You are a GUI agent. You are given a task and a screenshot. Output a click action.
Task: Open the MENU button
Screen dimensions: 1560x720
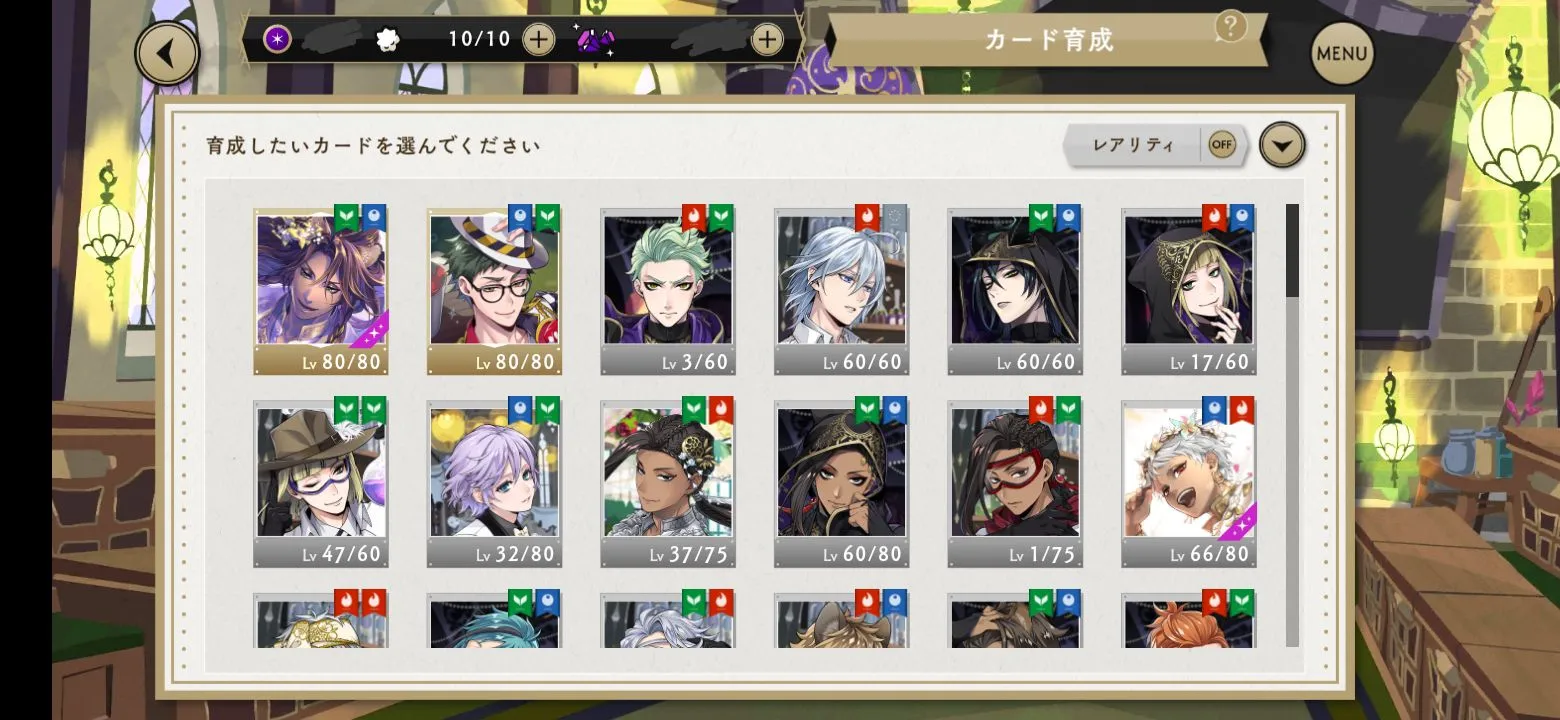(1342, 53)
